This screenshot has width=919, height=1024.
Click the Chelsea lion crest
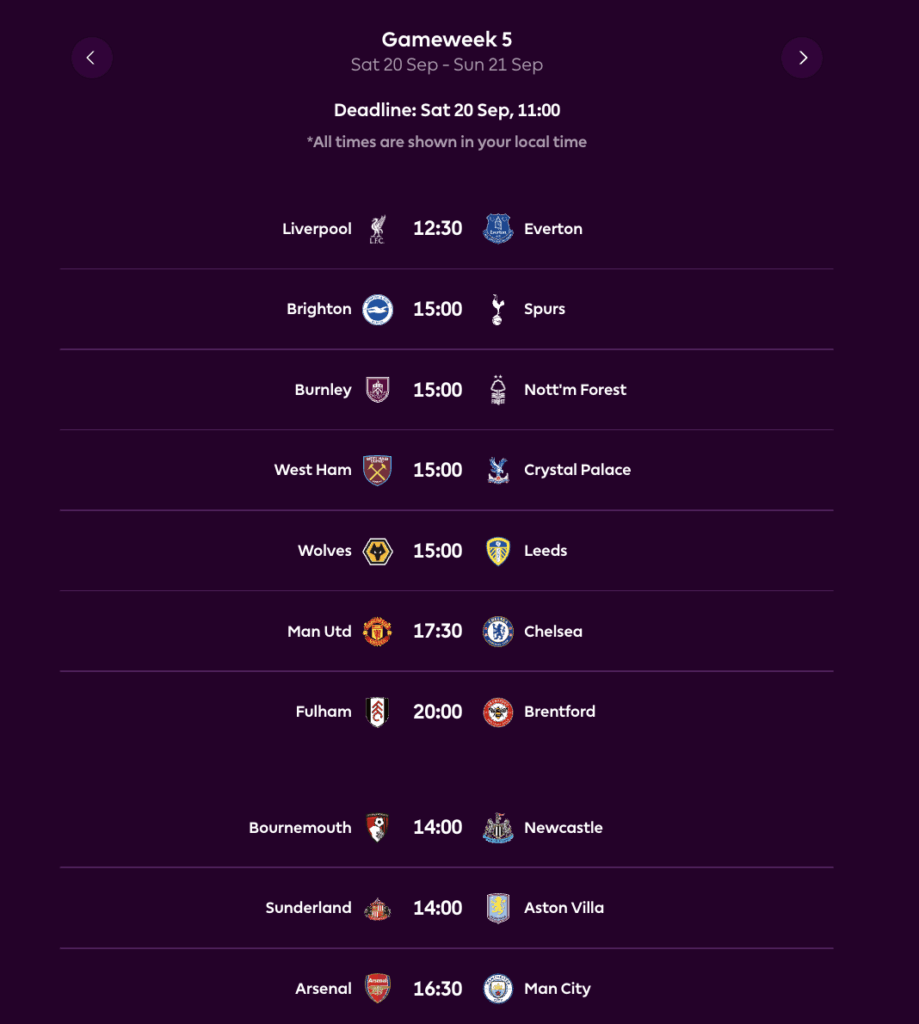coord(497,631)
